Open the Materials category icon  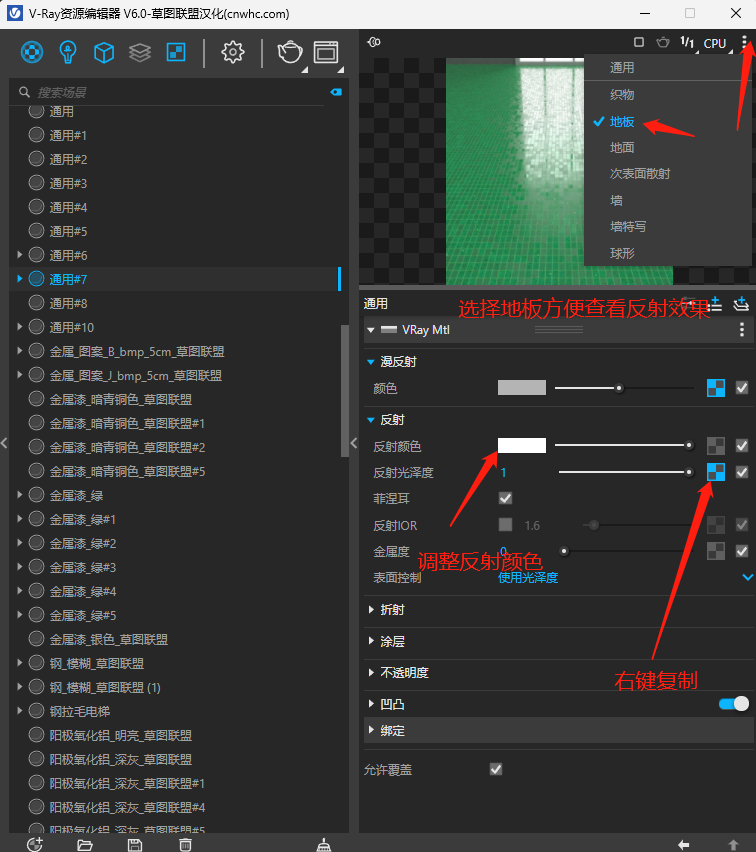33,52
